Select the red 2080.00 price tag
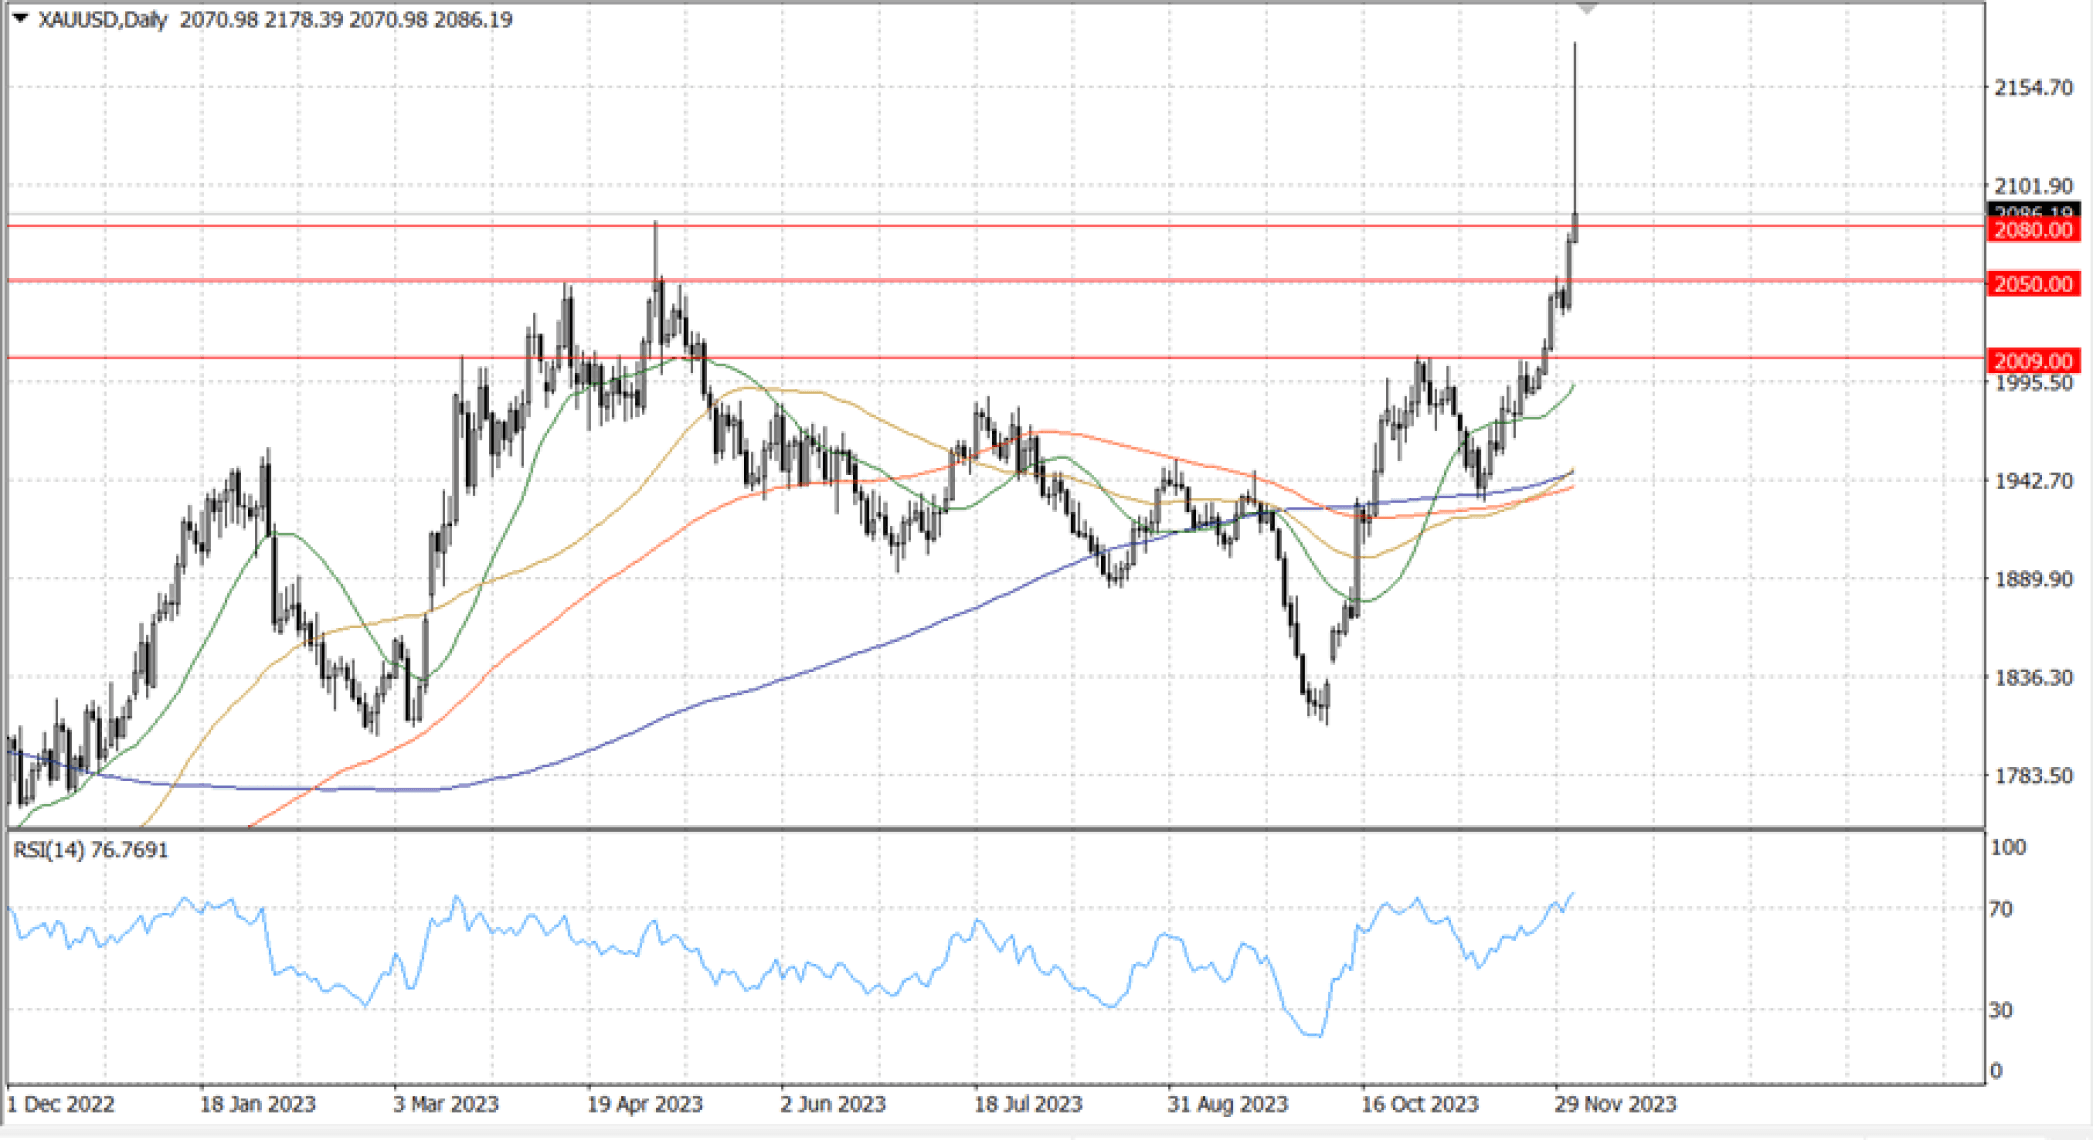Viewport: 2093px width, 1140px height. click(2033, 230)
